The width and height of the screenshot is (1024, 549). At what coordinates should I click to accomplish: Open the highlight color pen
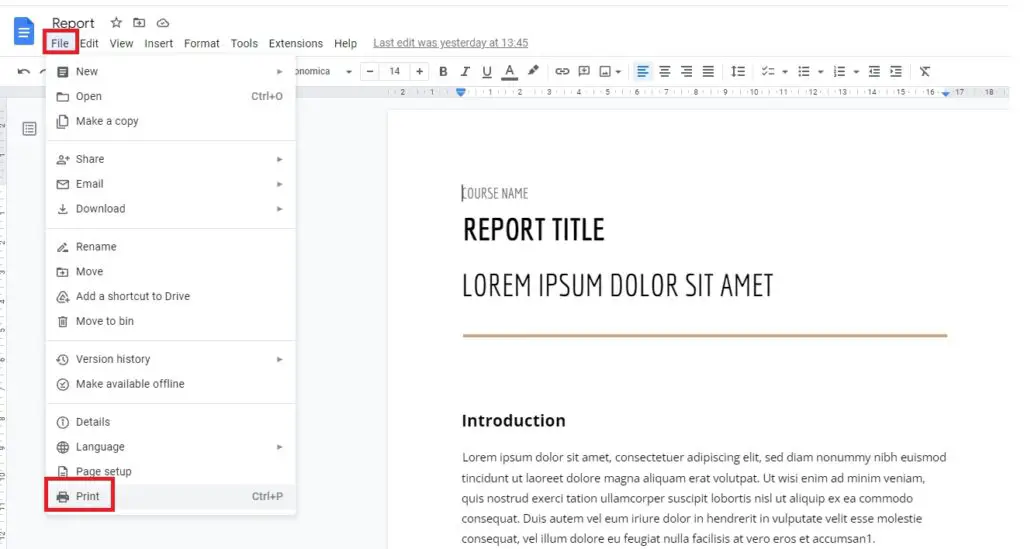coord(533,71)
